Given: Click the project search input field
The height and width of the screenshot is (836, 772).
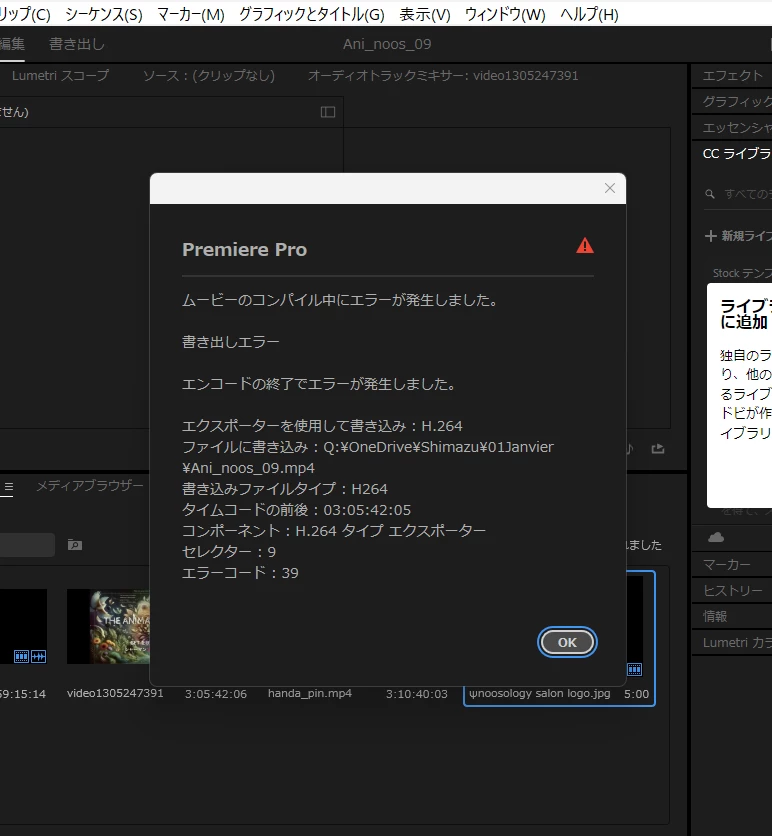Looking at the screenshot, I should coord(27,545).
